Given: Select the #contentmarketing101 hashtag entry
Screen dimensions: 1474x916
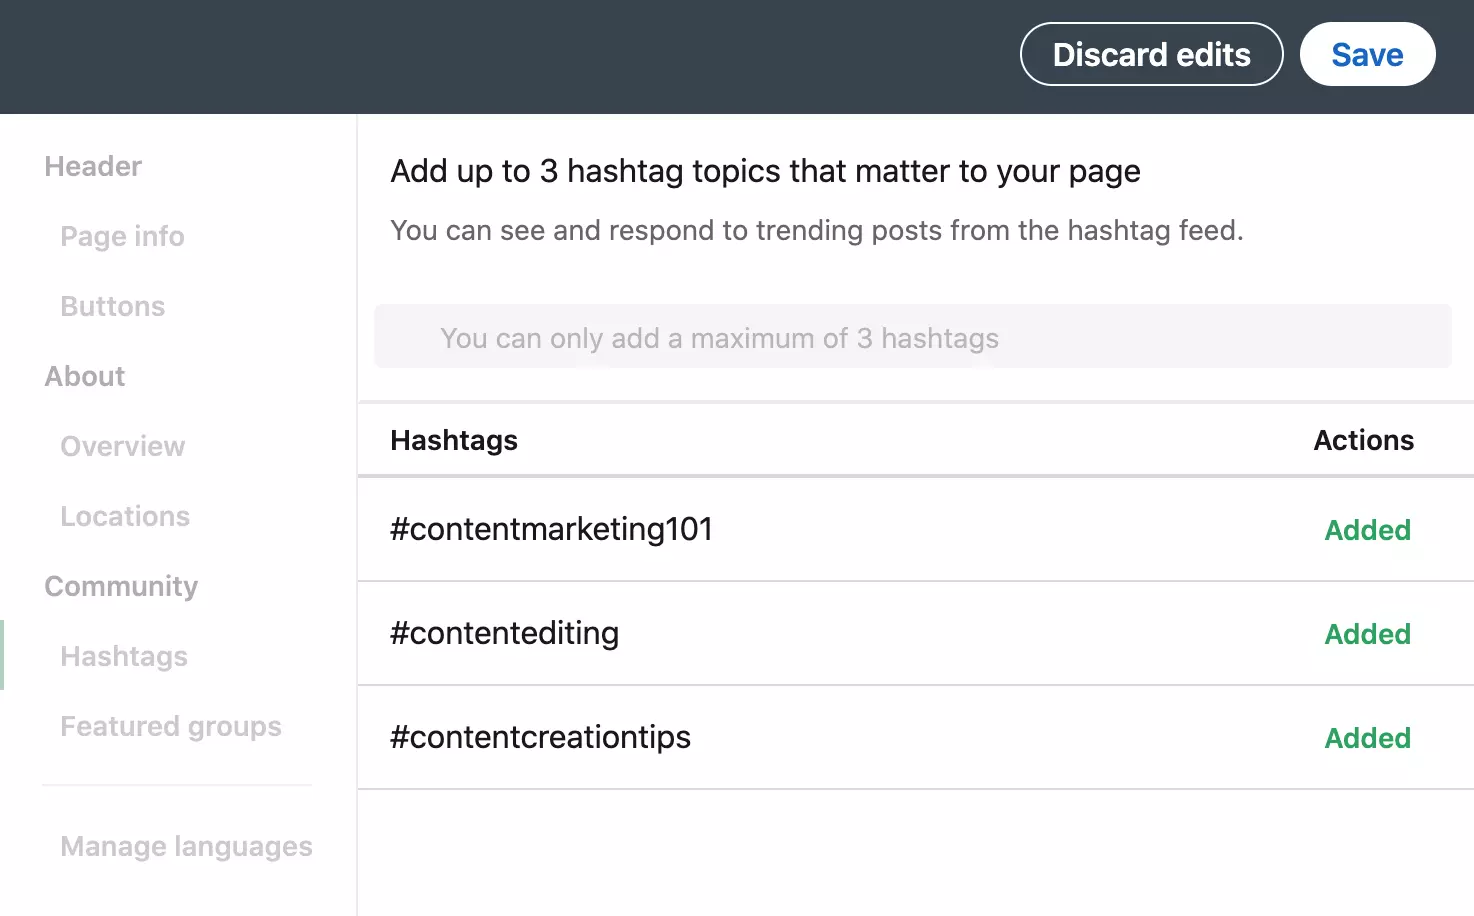Looking at the screenshot, I should 551,530.
